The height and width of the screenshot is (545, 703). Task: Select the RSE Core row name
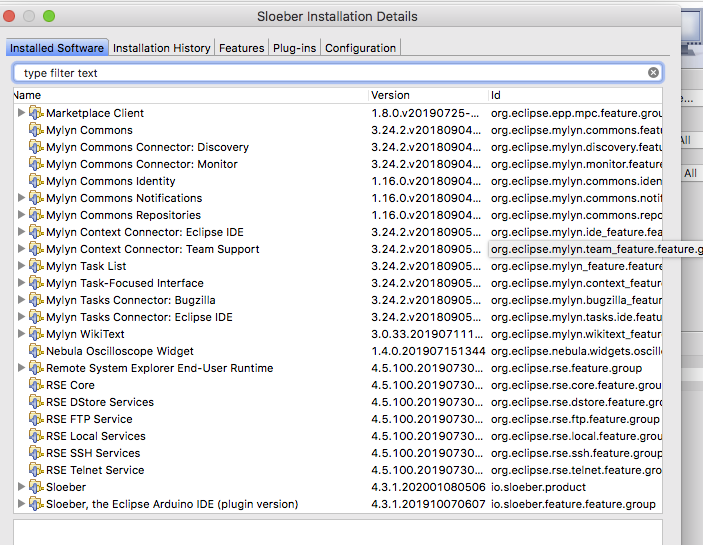[70, 385]
